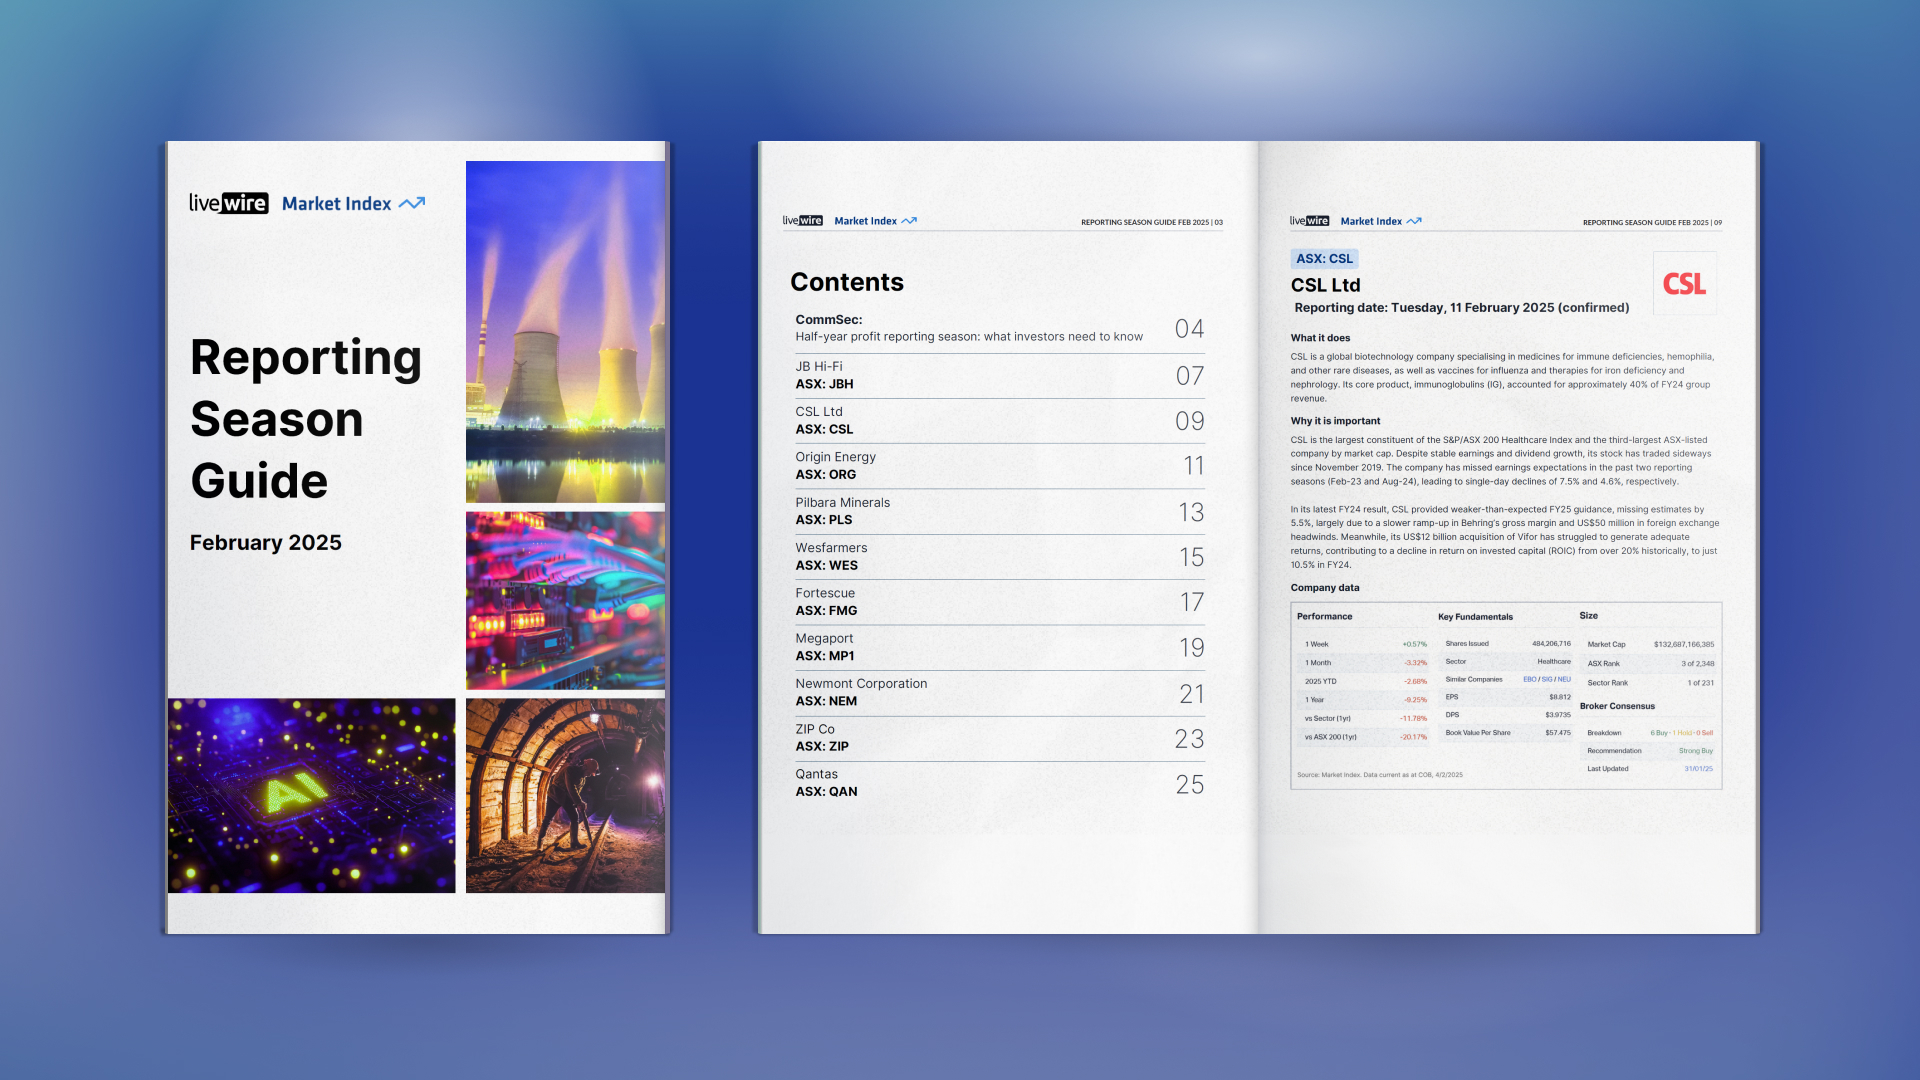1920x1080 pixels.
Task: Click the red CSL company logo
Action: coord(1684,284)
